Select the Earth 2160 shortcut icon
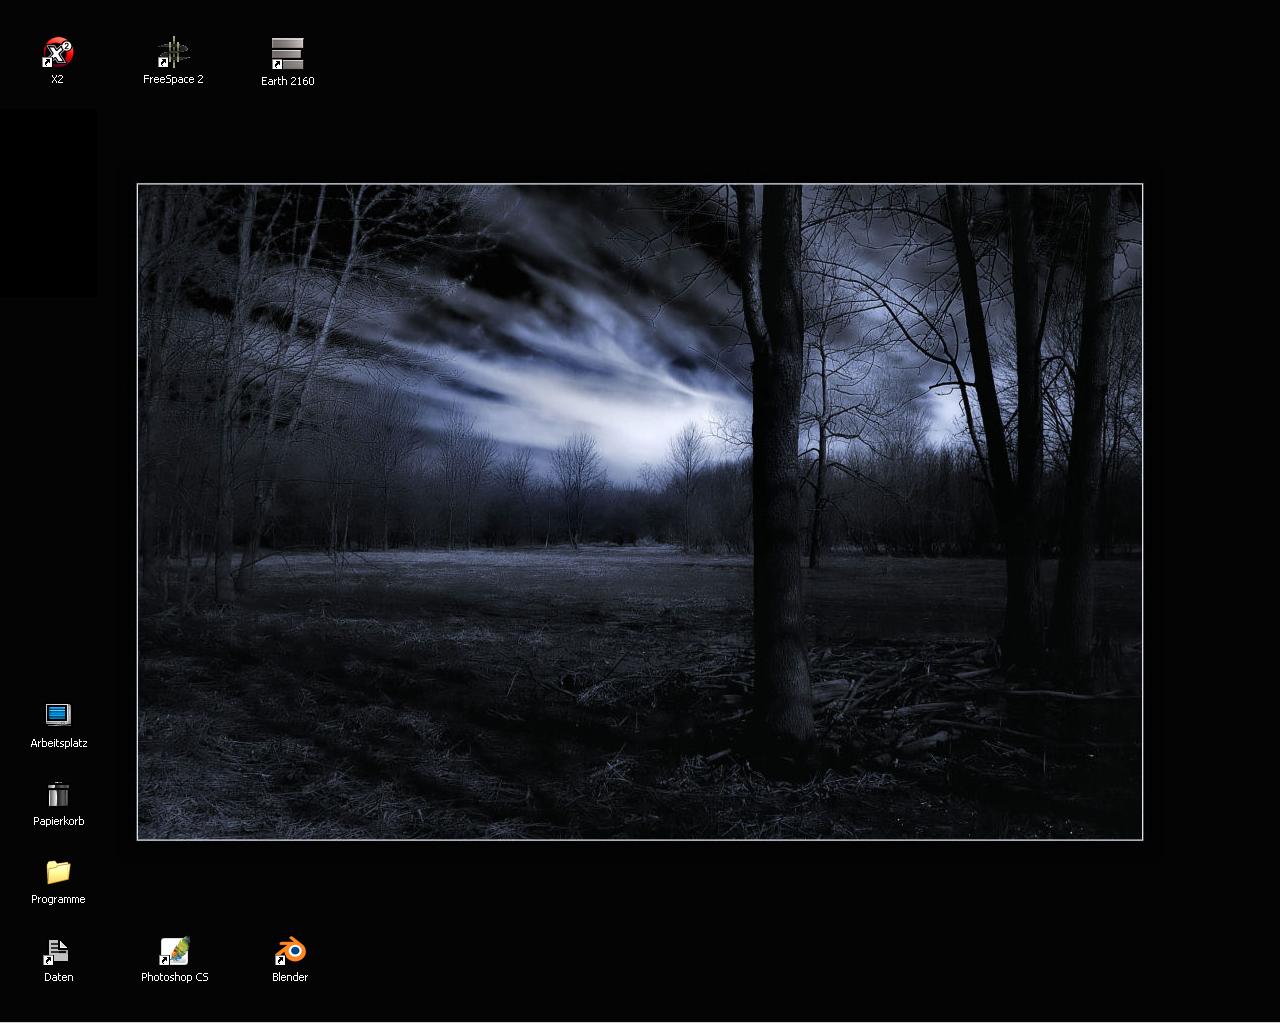This screenshot has width=1280, height=1024. point(287,53)
